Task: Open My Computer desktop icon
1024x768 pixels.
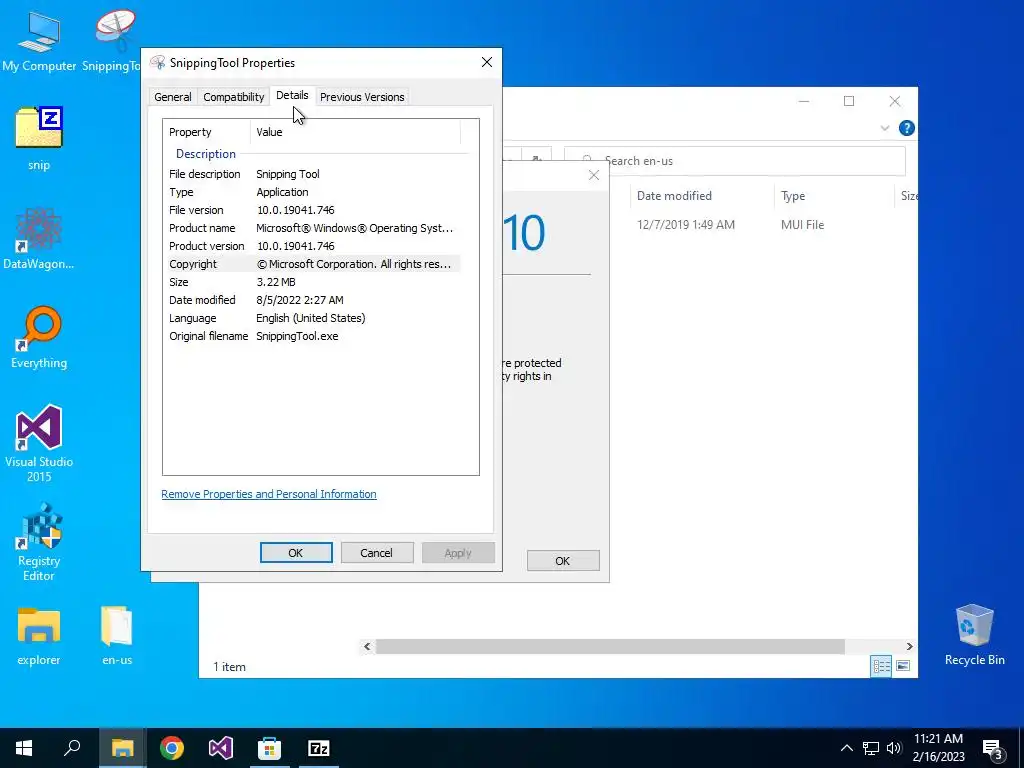Action: pyautogui.click(x=39, y=40)
